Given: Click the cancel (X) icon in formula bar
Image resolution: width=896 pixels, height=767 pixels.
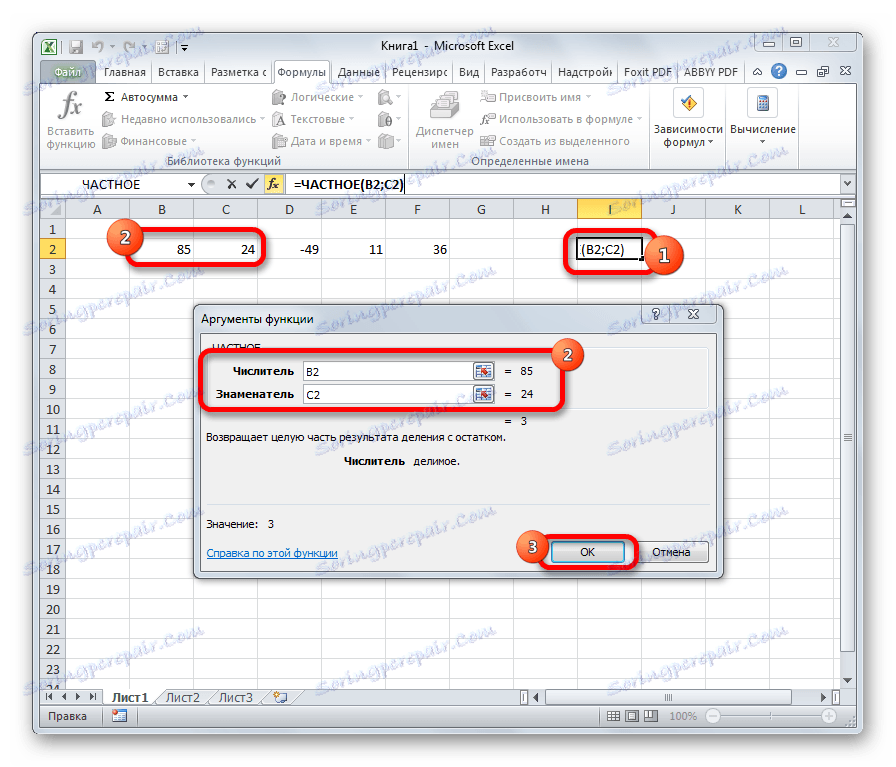Looking at the screenshot, I should coord(230,184).
